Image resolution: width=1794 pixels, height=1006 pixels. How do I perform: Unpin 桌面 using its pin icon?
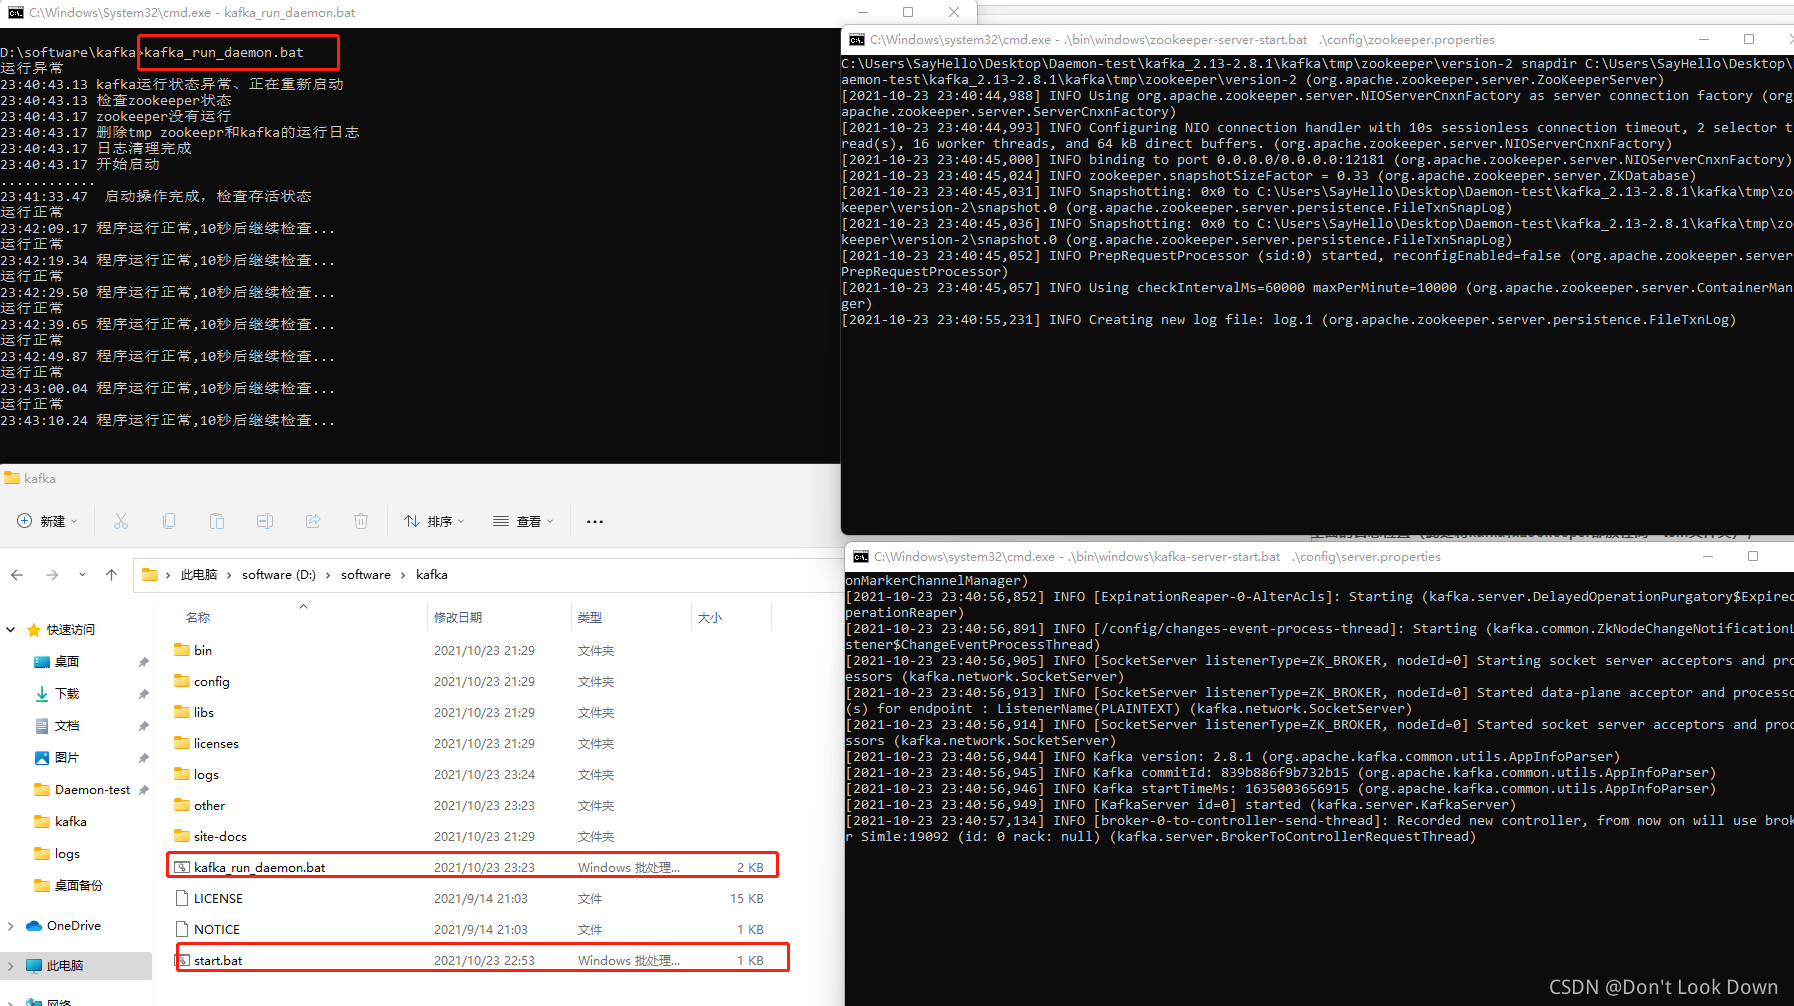coord(143,662)
